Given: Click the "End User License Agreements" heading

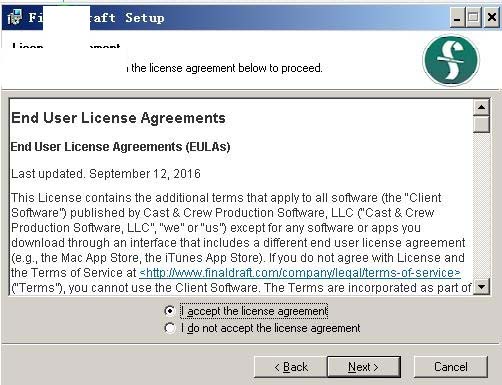Looking at the screenshot, I should (118, 118).
